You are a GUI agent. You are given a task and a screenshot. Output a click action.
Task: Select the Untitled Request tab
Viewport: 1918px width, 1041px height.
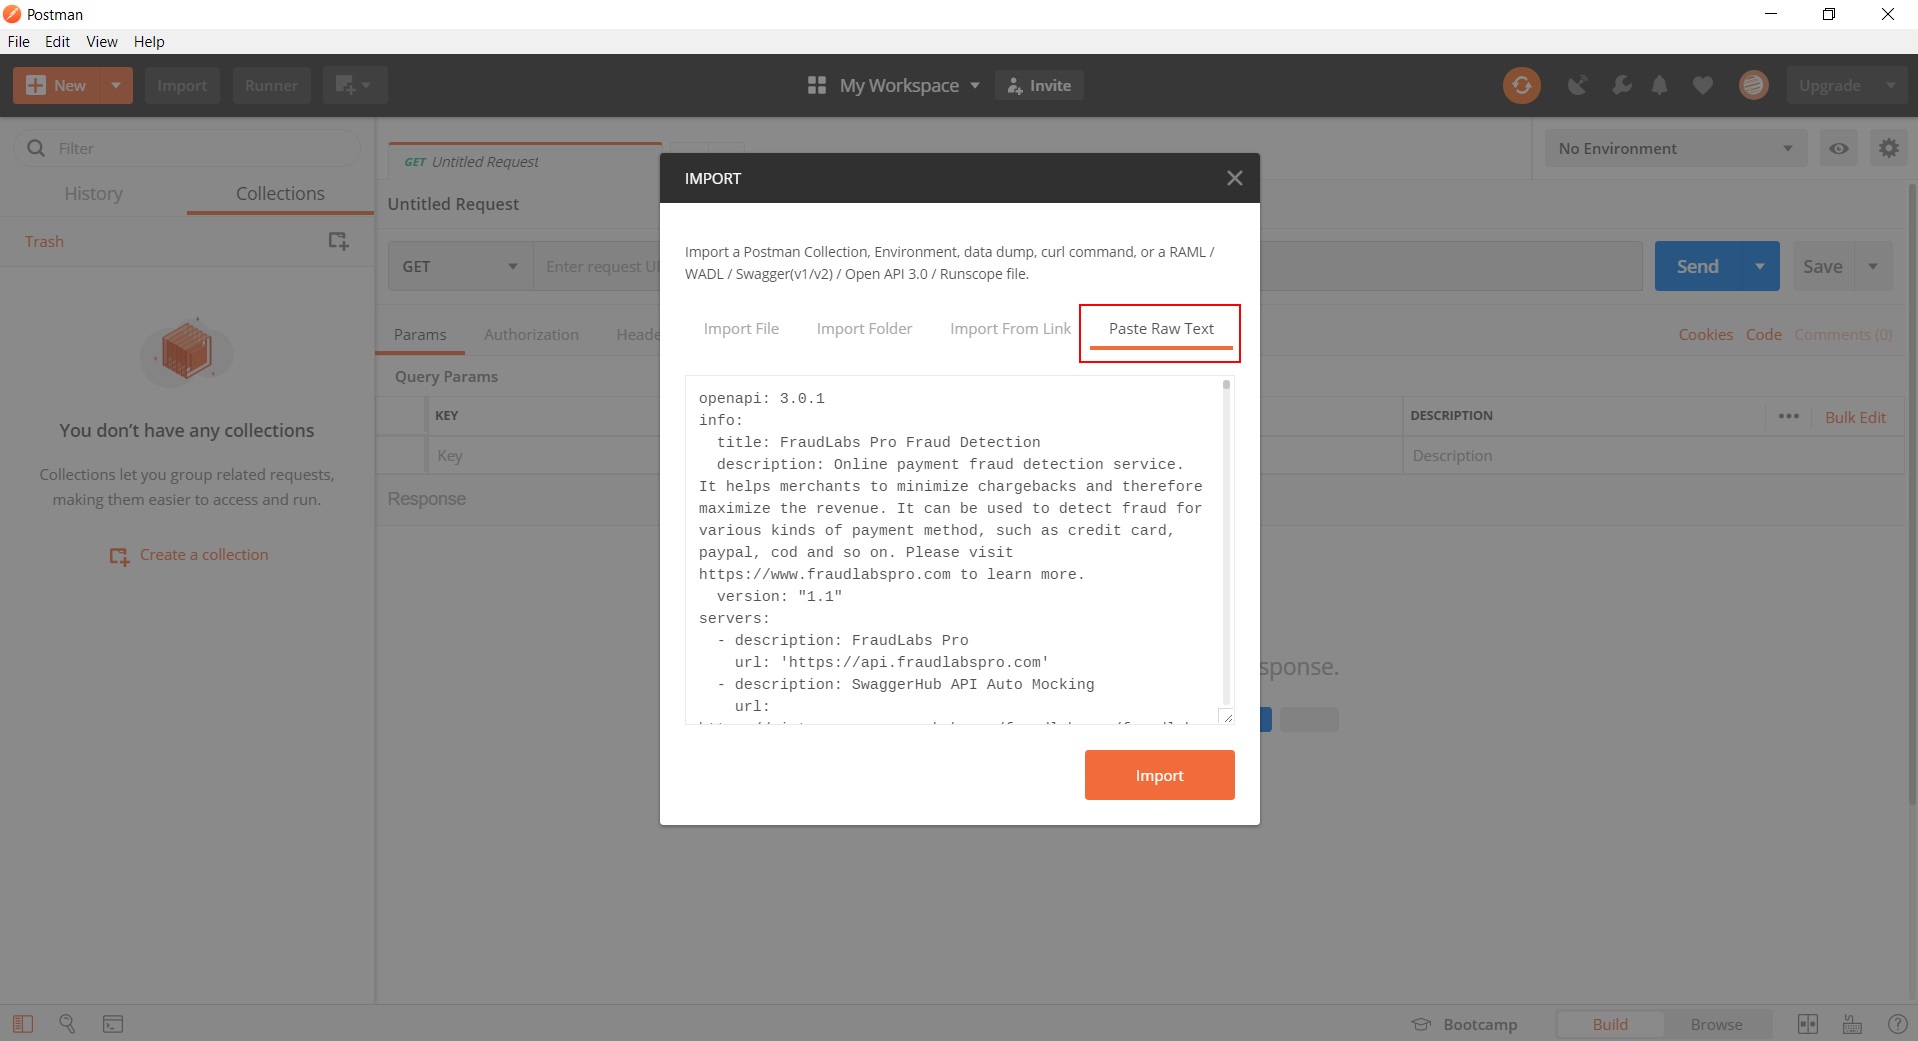525,161
